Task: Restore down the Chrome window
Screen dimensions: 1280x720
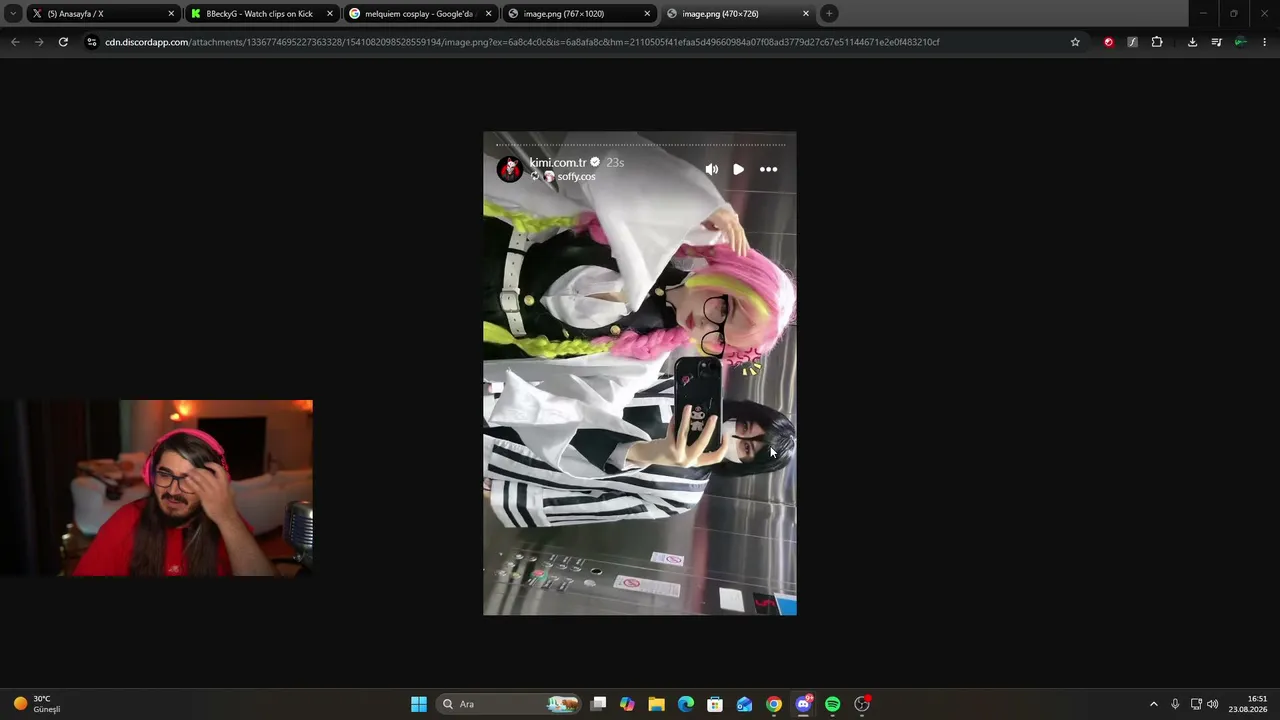Action: pyautogui.click(x=1233, y=14)
